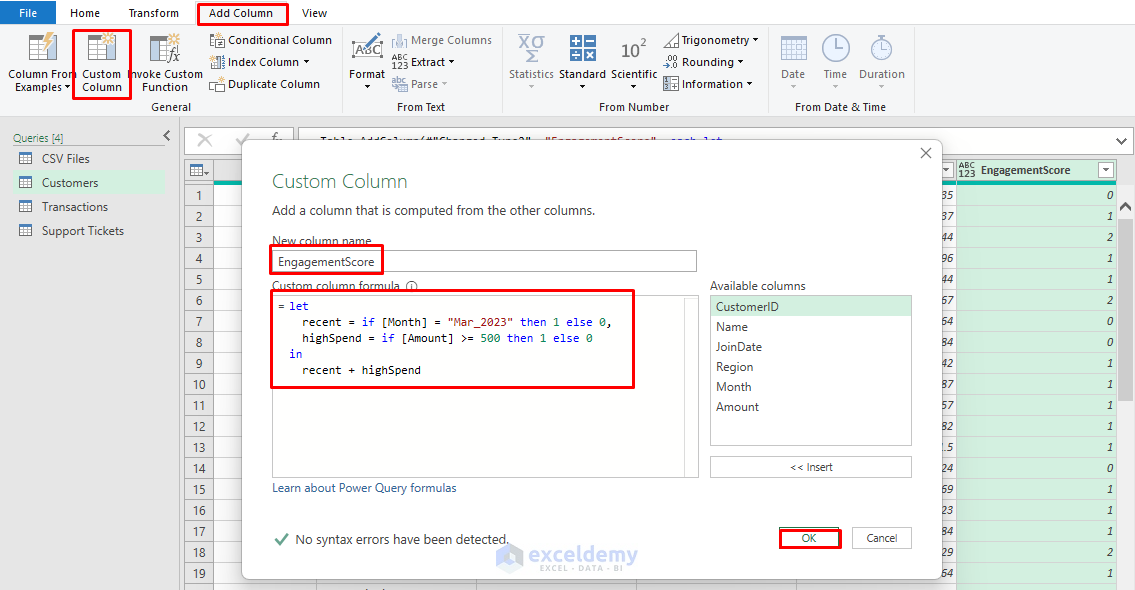Expand the formula bar
The height and width of the screenshot is (590, 1135).
click(x=1121, y=141)
